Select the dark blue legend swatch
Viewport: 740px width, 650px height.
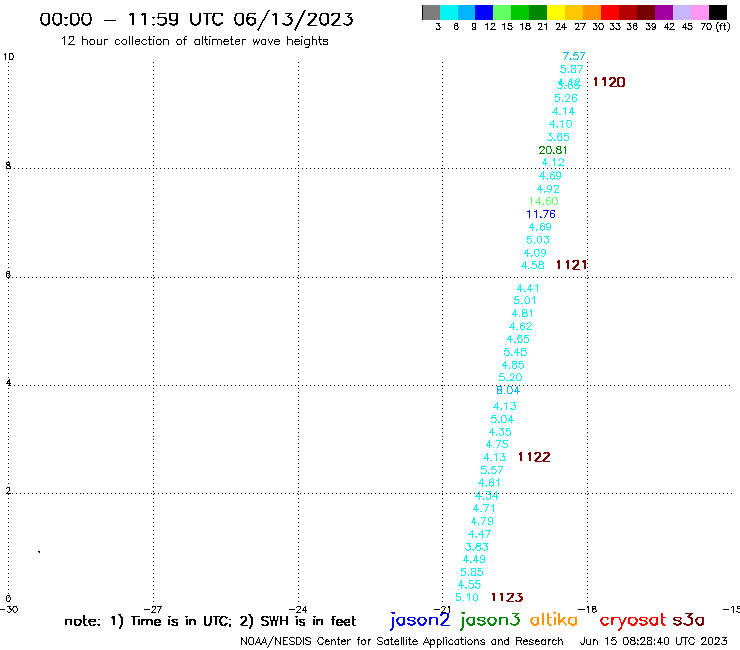tap(484, 12)
